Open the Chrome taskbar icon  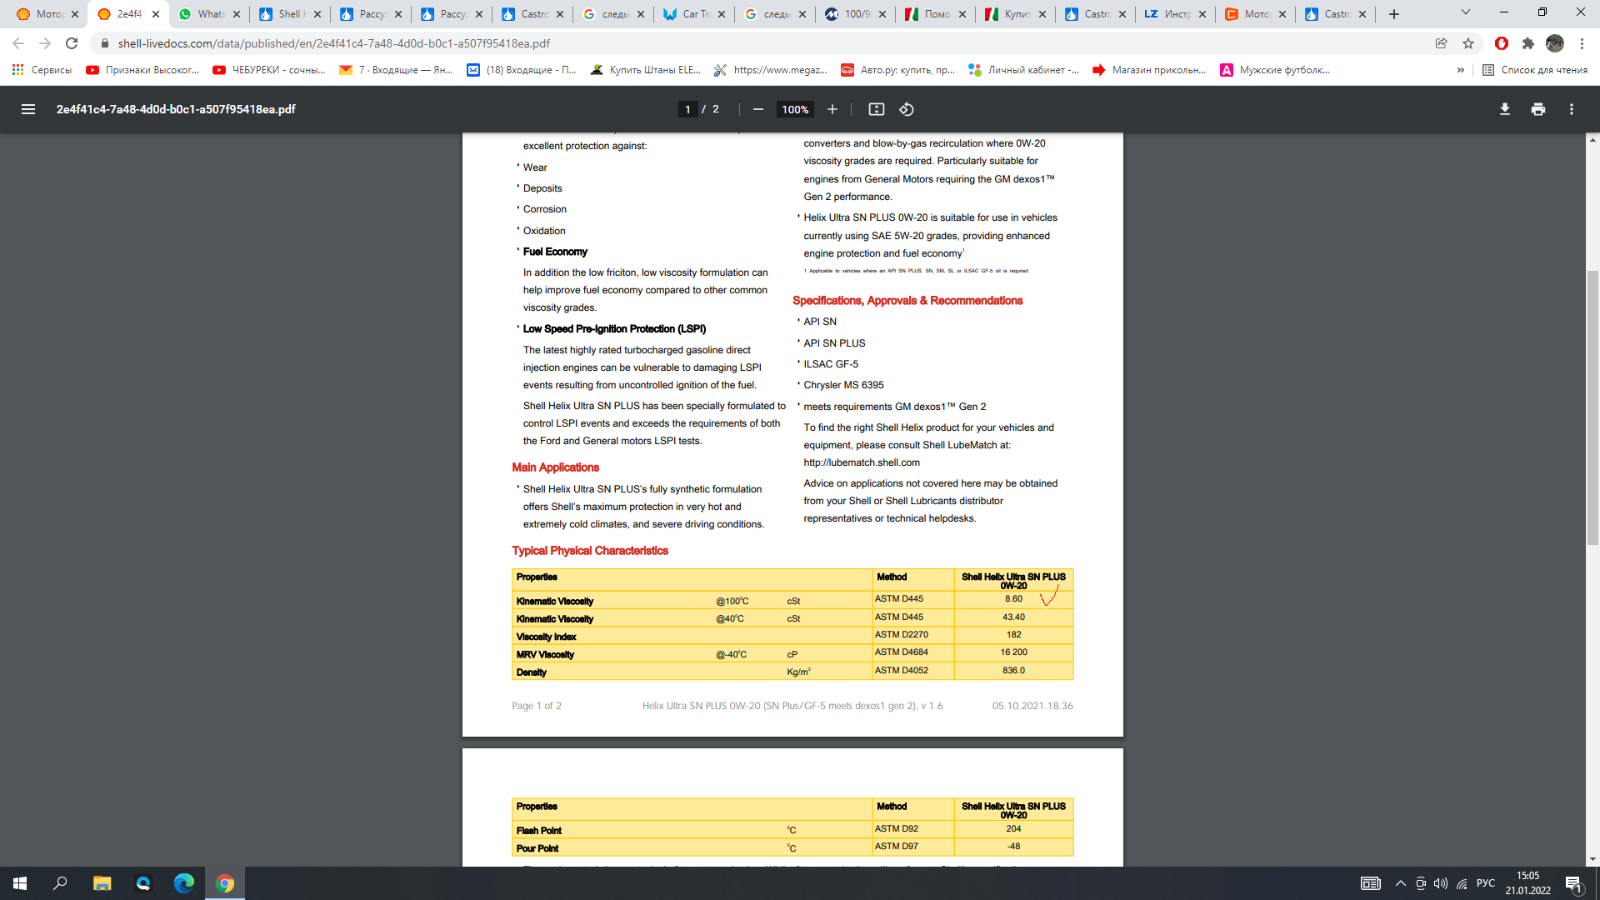coord(225,883)
